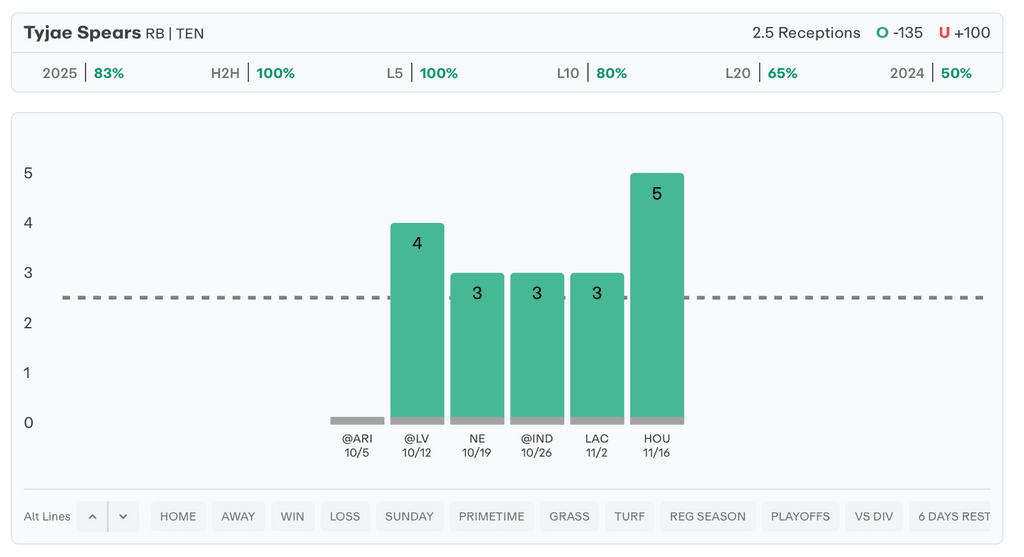Enable the LOSS filter
Screen dimensions: 1024x557
tap(345, 516)
